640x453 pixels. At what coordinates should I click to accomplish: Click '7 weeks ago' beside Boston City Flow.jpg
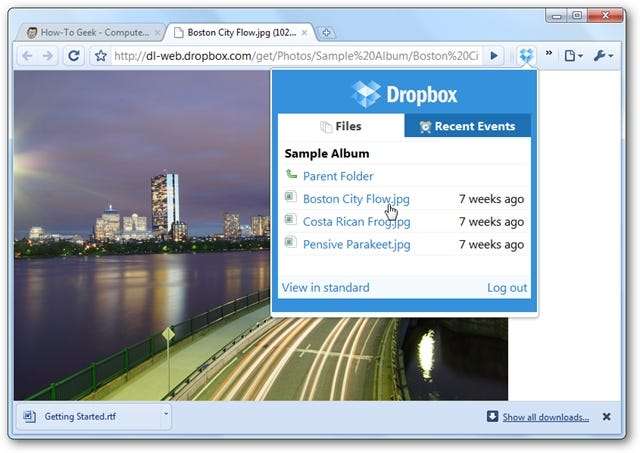tap(491, 199)
